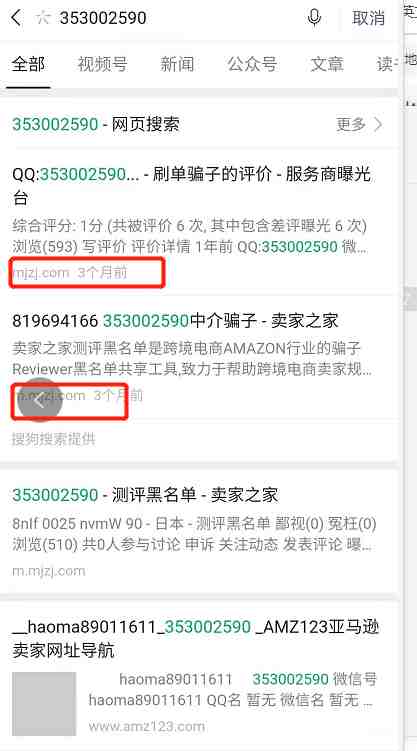The height and width of the screenshot is (751, 417).
Task: Open the 新闻 tab
Action: [177, 64]
